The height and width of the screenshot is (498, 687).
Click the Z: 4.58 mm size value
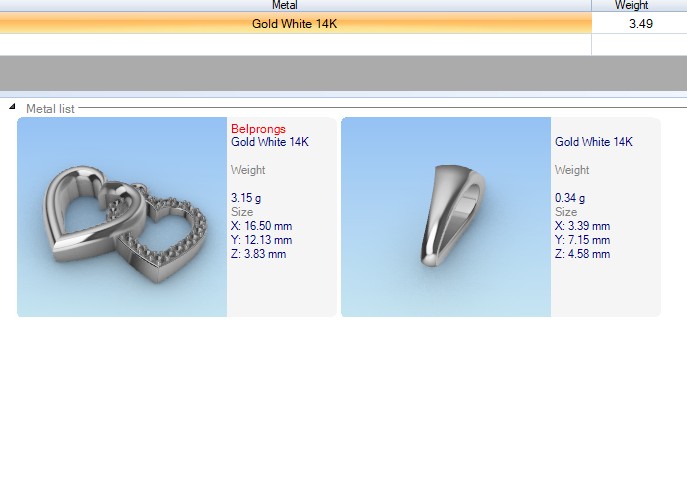coord(582,254)
